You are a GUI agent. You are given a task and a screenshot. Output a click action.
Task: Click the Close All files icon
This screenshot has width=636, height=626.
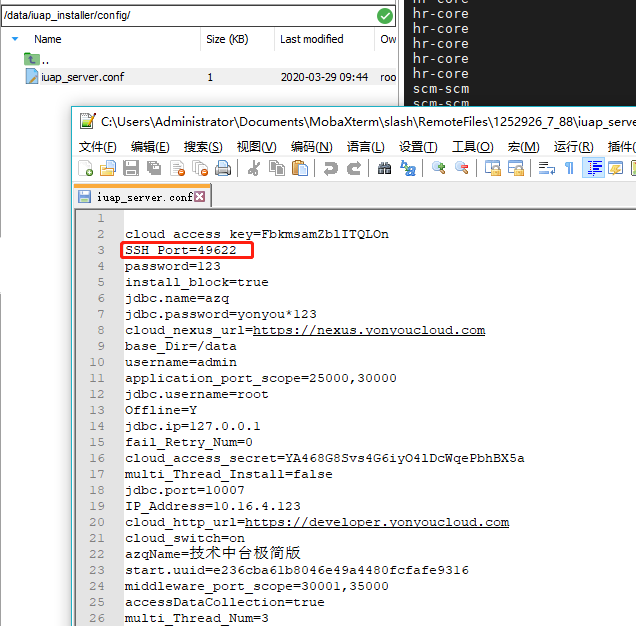coord(200,168)
